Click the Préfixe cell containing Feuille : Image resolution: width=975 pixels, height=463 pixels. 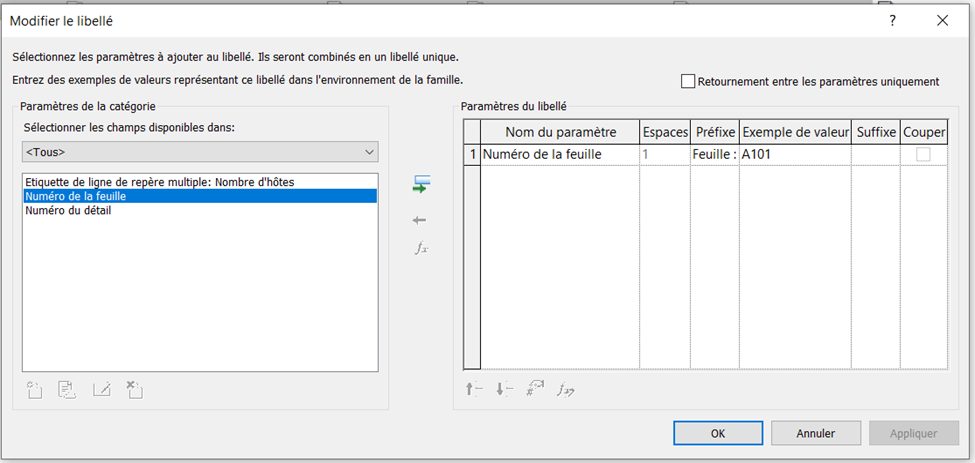pyautogui.click(x=714, y=155)
